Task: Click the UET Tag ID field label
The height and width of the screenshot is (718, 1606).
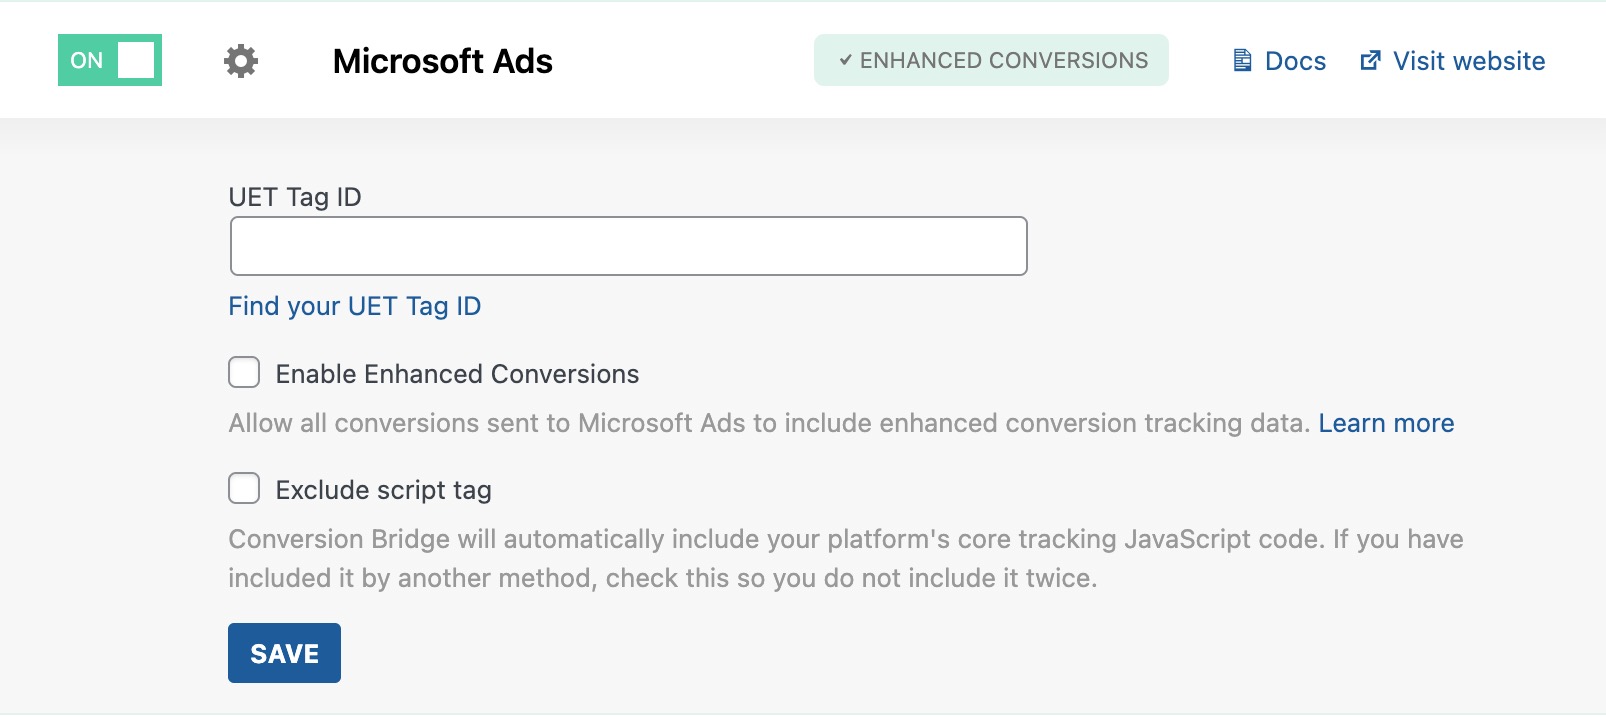Action: (297, 197)
